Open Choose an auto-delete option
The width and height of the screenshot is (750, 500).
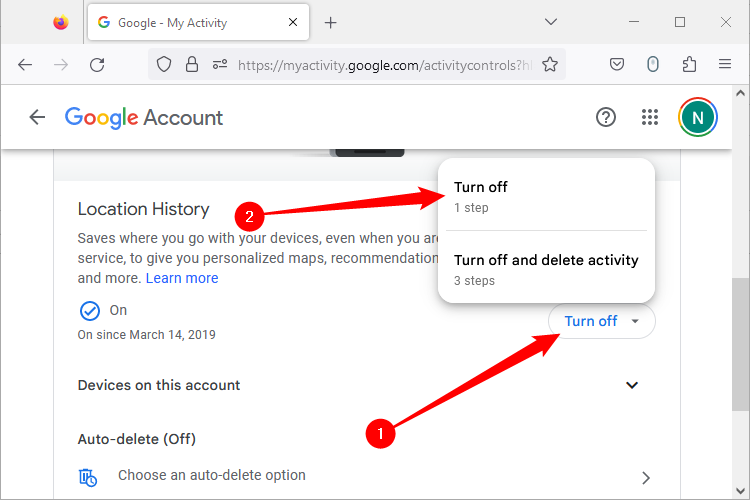366,476
